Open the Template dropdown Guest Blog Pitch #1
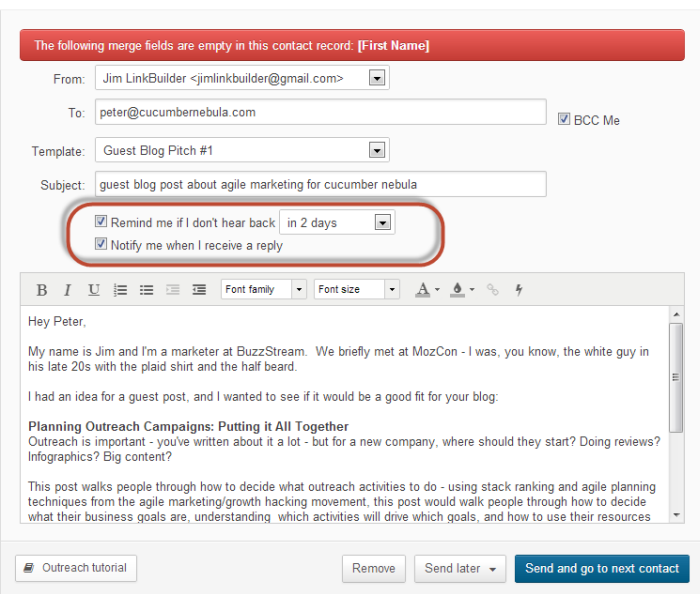Viewport: 700px width, 594px height. [377, 150]
